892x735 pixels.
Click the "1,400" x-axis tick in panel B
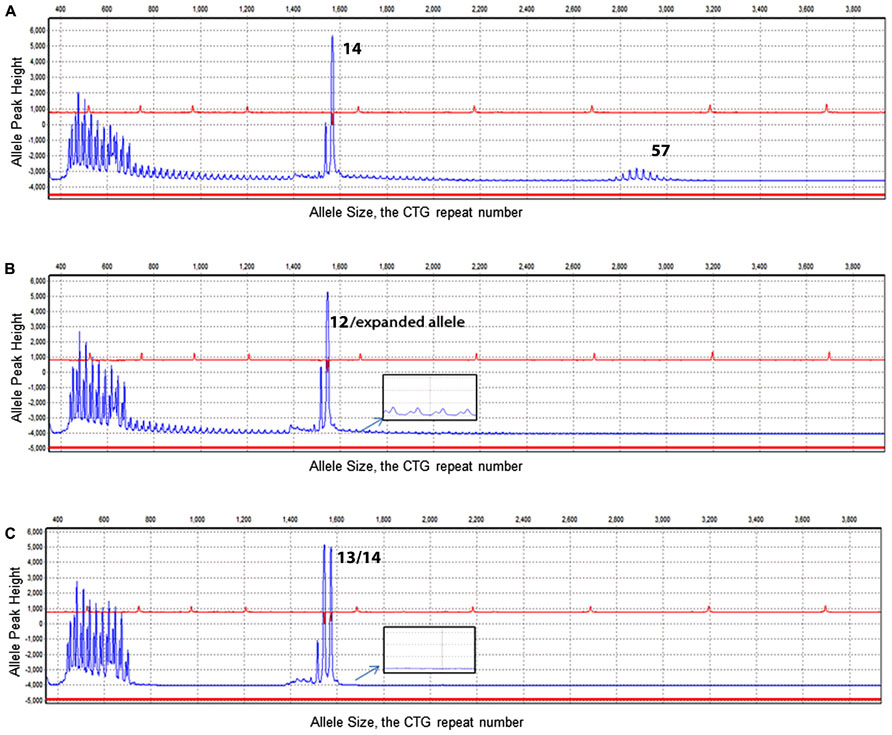(293, 266)
